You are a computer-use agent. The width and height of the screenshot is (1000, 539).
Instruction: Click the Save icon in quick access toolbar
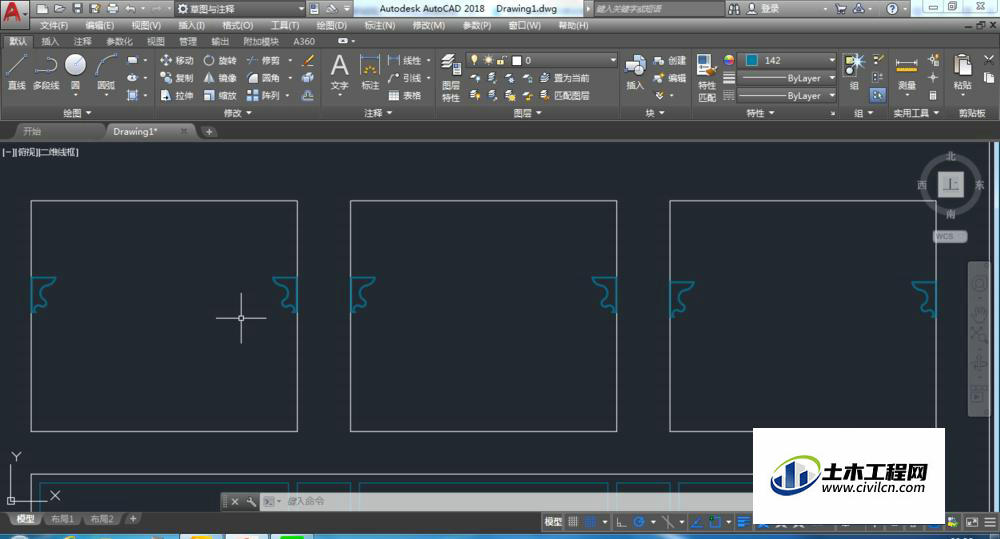click(x=77, y=8)
